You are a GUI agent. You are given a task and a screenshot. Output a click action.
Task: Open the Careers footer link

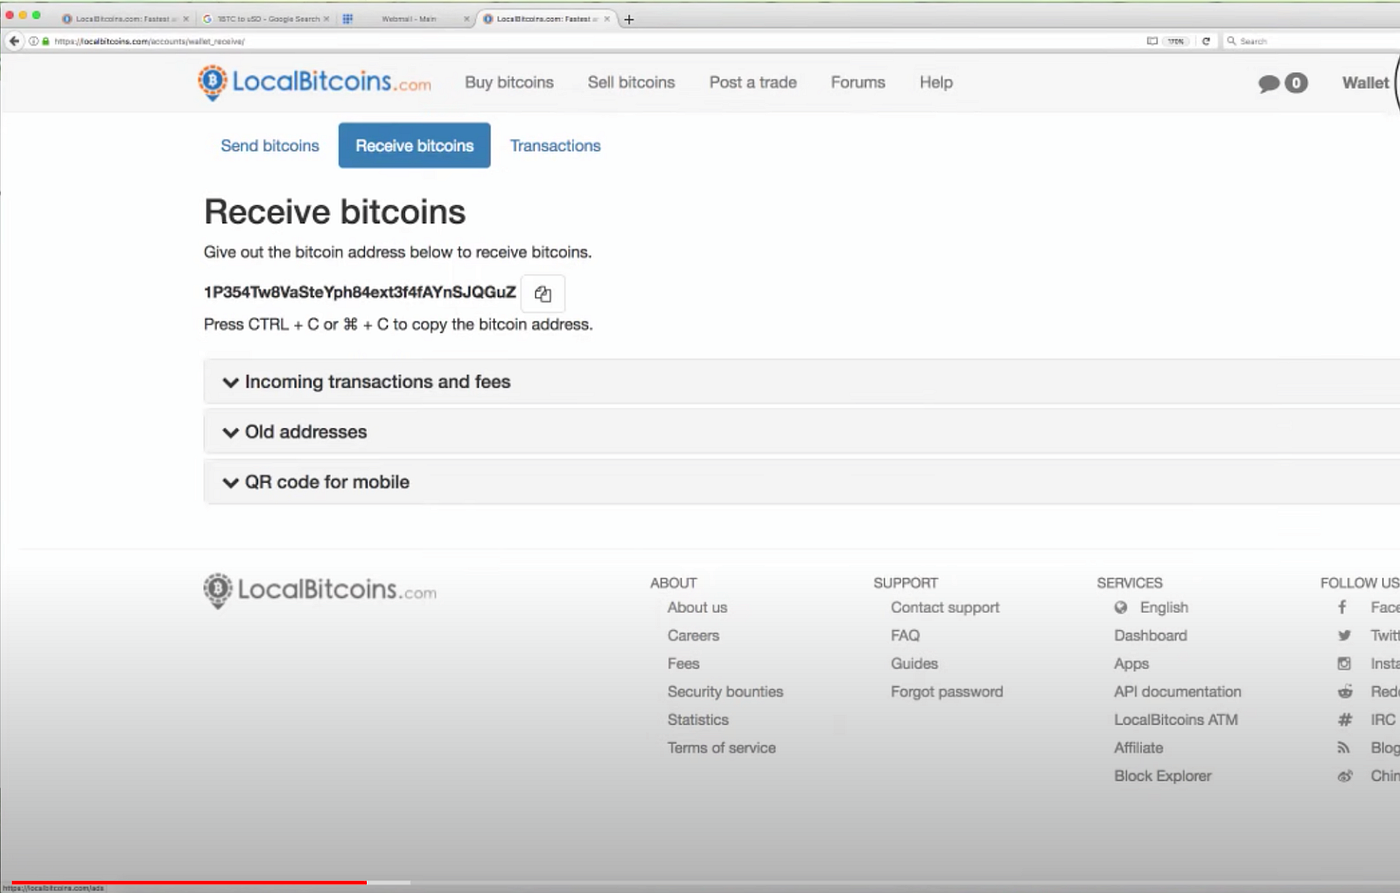click(693, 635)
